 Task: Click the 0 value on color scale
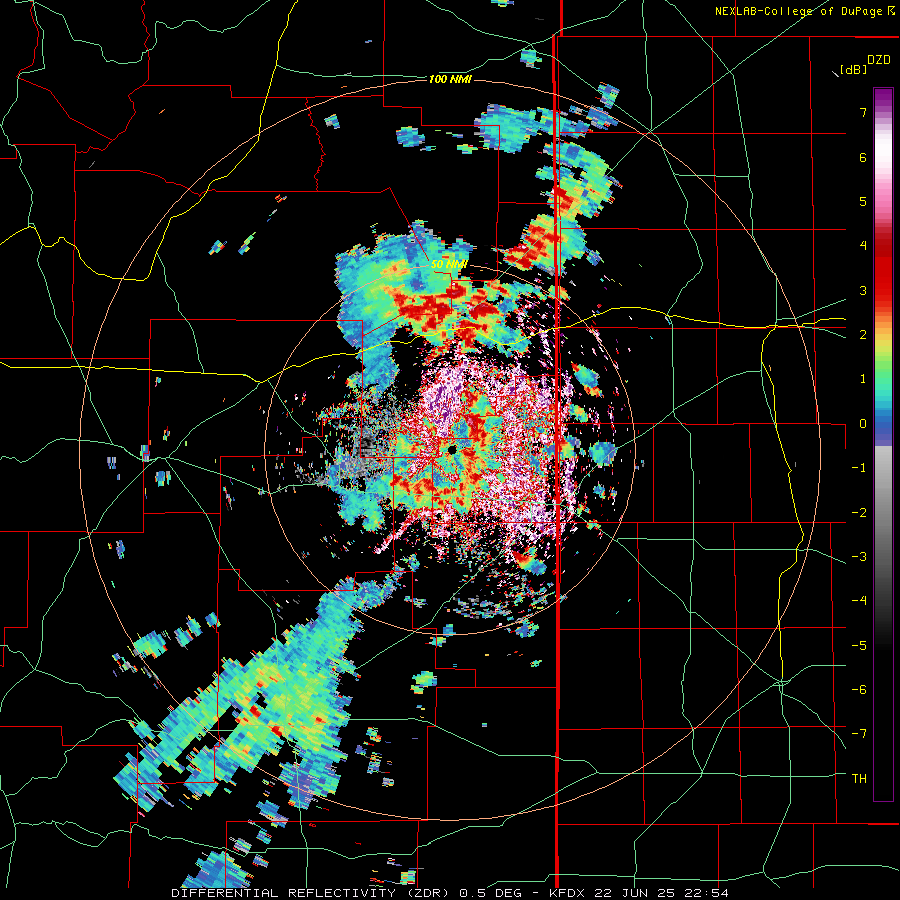863,424
